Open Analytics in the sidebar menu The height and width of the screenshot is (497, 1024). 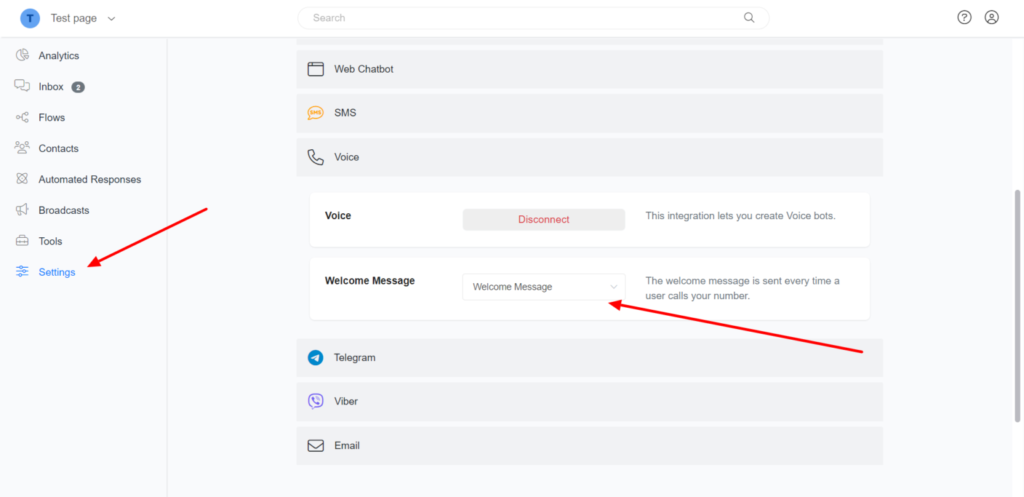point(59,56)
